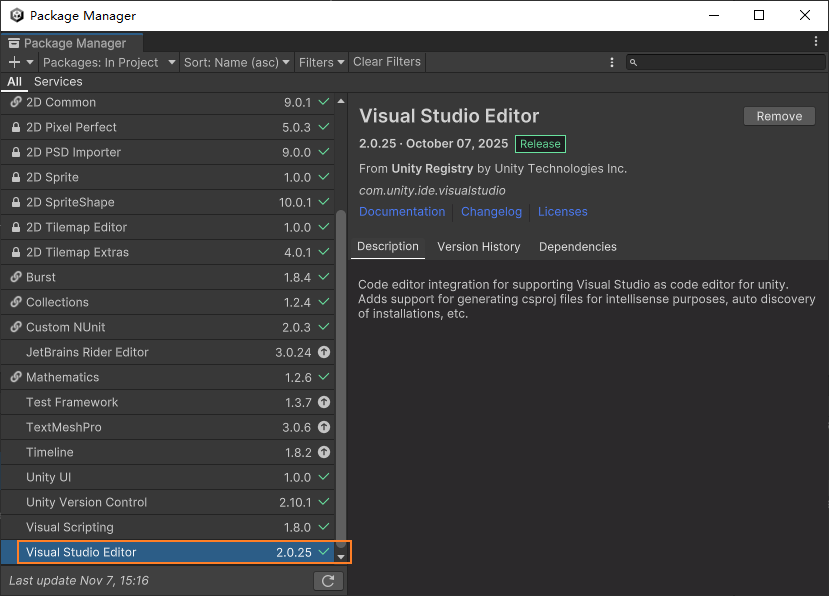Click the link icon beside 2D Common
The image size is (829, 596).
point(16,102)
